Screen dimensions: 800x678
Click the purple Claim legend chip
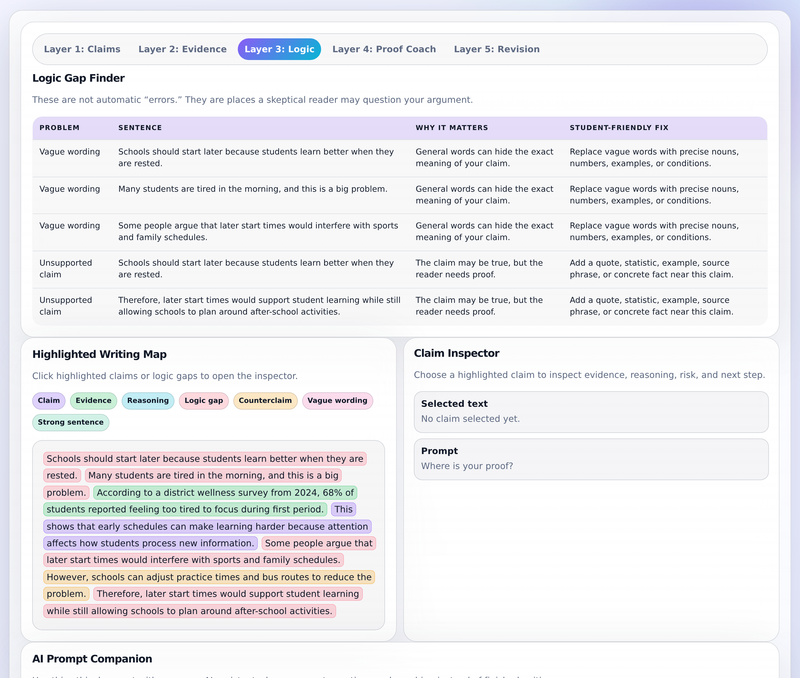(x=48, y=400)
